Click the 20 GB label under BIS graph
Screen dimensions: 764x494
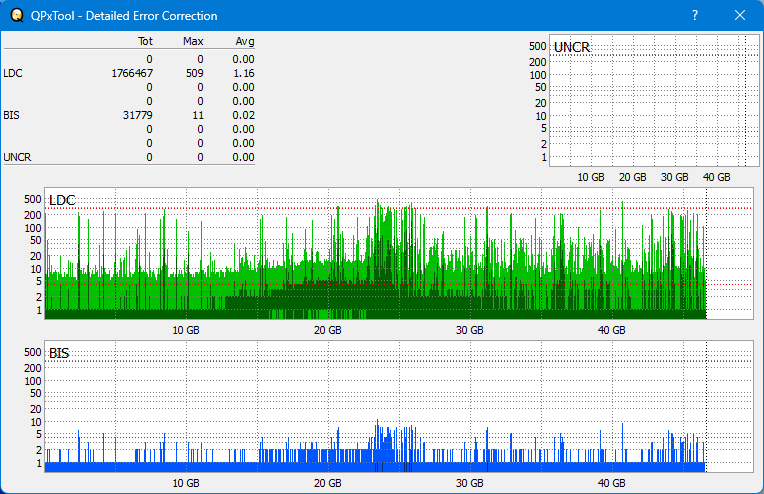pos(327,483)
